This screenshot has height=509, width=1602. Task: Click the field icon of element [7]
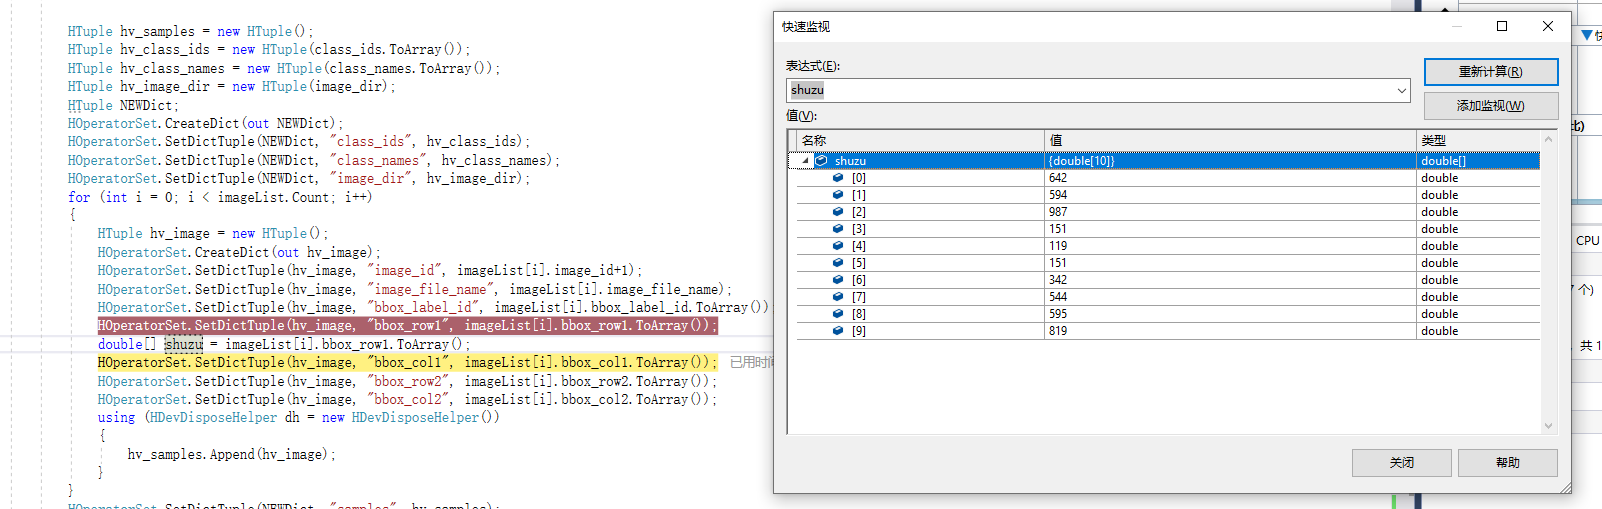(x=838, y=297)
